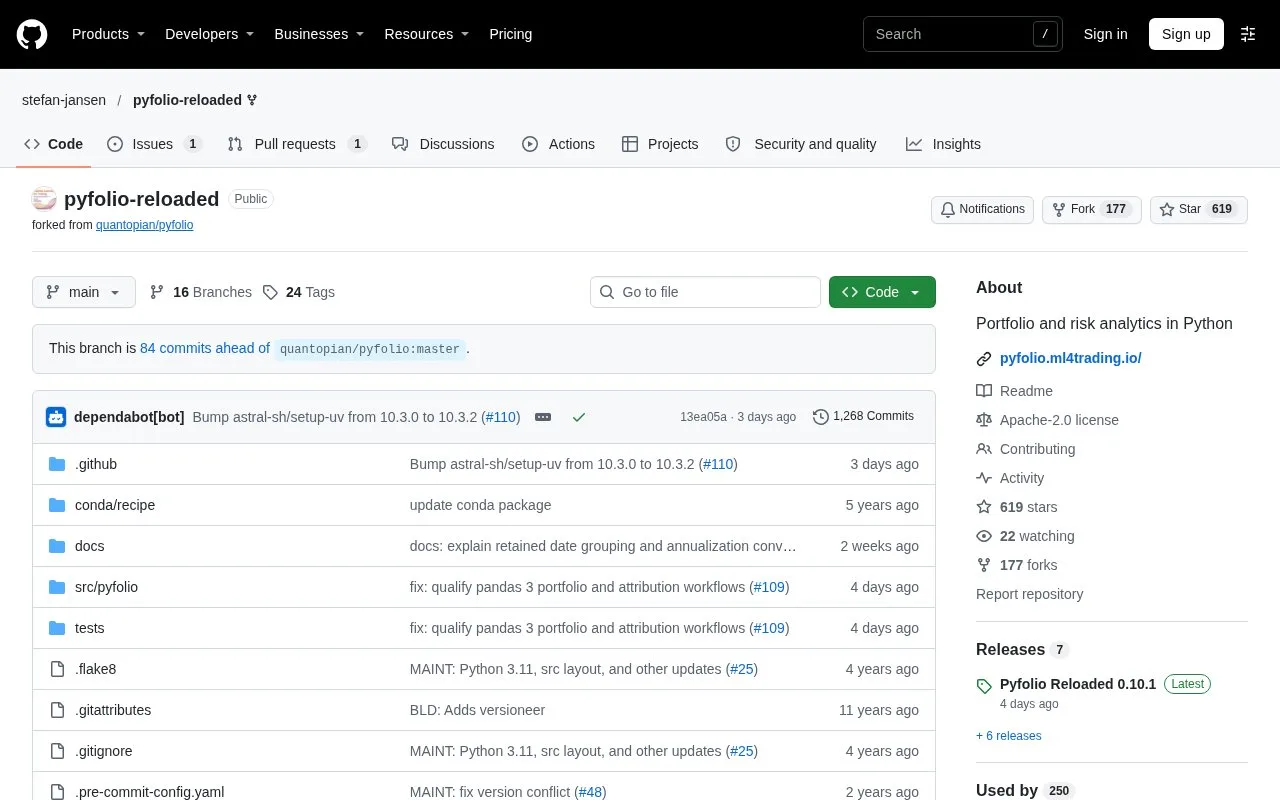Viewport: 1280px width, 800px height.
Task: Expand the Developers menu
Action: pyautogui.click(x=209, y=34)
